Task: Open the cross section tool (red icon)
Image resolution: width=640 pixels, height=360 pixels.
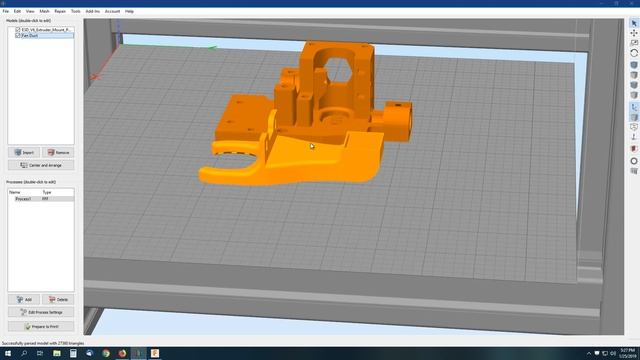Action: pyautogui.click(x=634, y=149)
